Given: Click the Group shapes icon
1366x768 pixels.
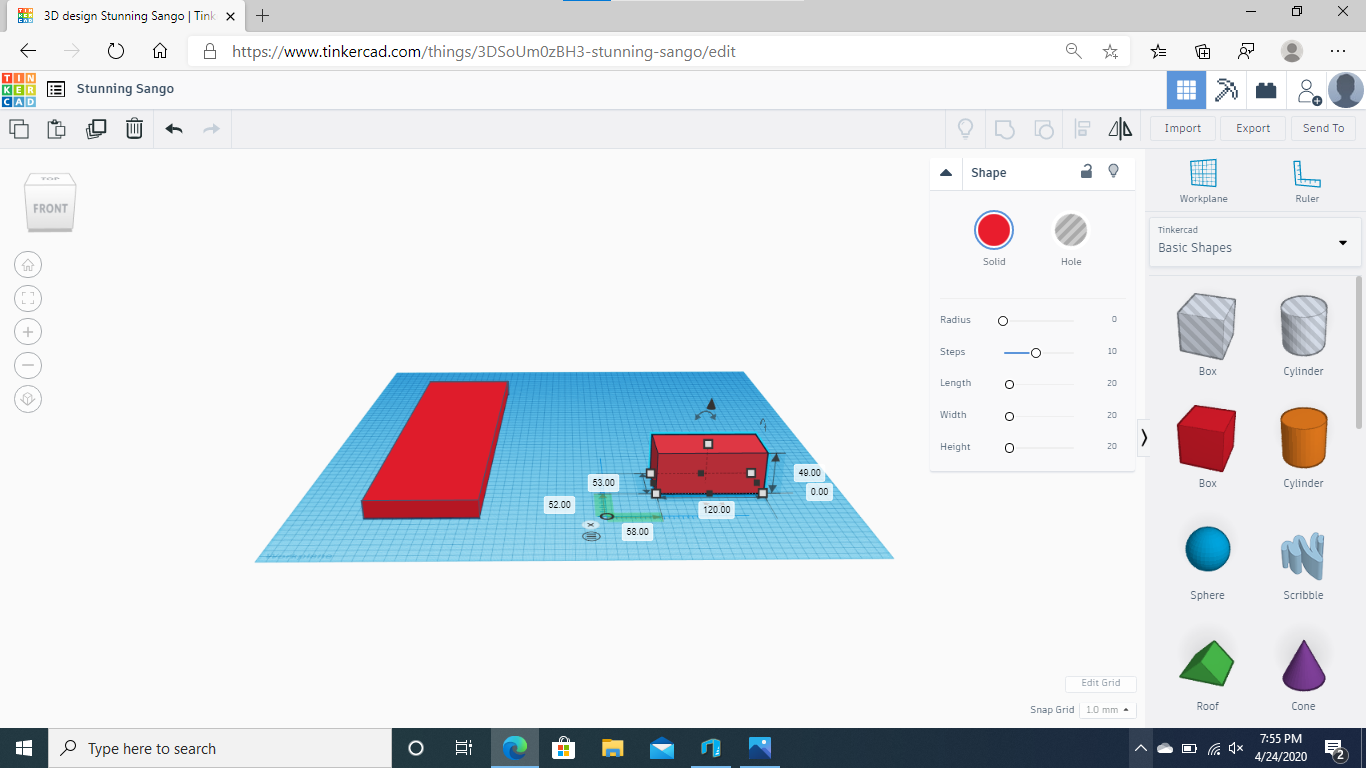Looking at the screenshot, I should click(1004, 128).
